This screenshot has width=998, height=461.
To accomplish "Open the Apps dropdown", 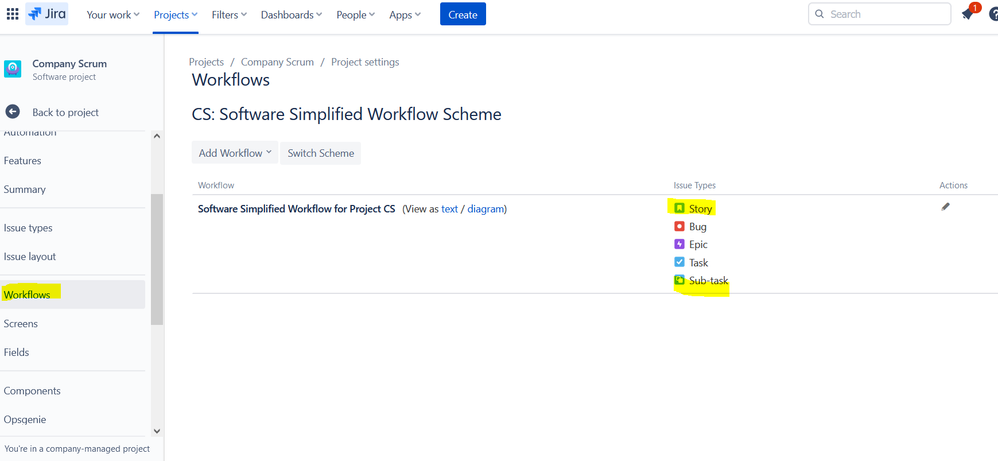I will 405,15.
